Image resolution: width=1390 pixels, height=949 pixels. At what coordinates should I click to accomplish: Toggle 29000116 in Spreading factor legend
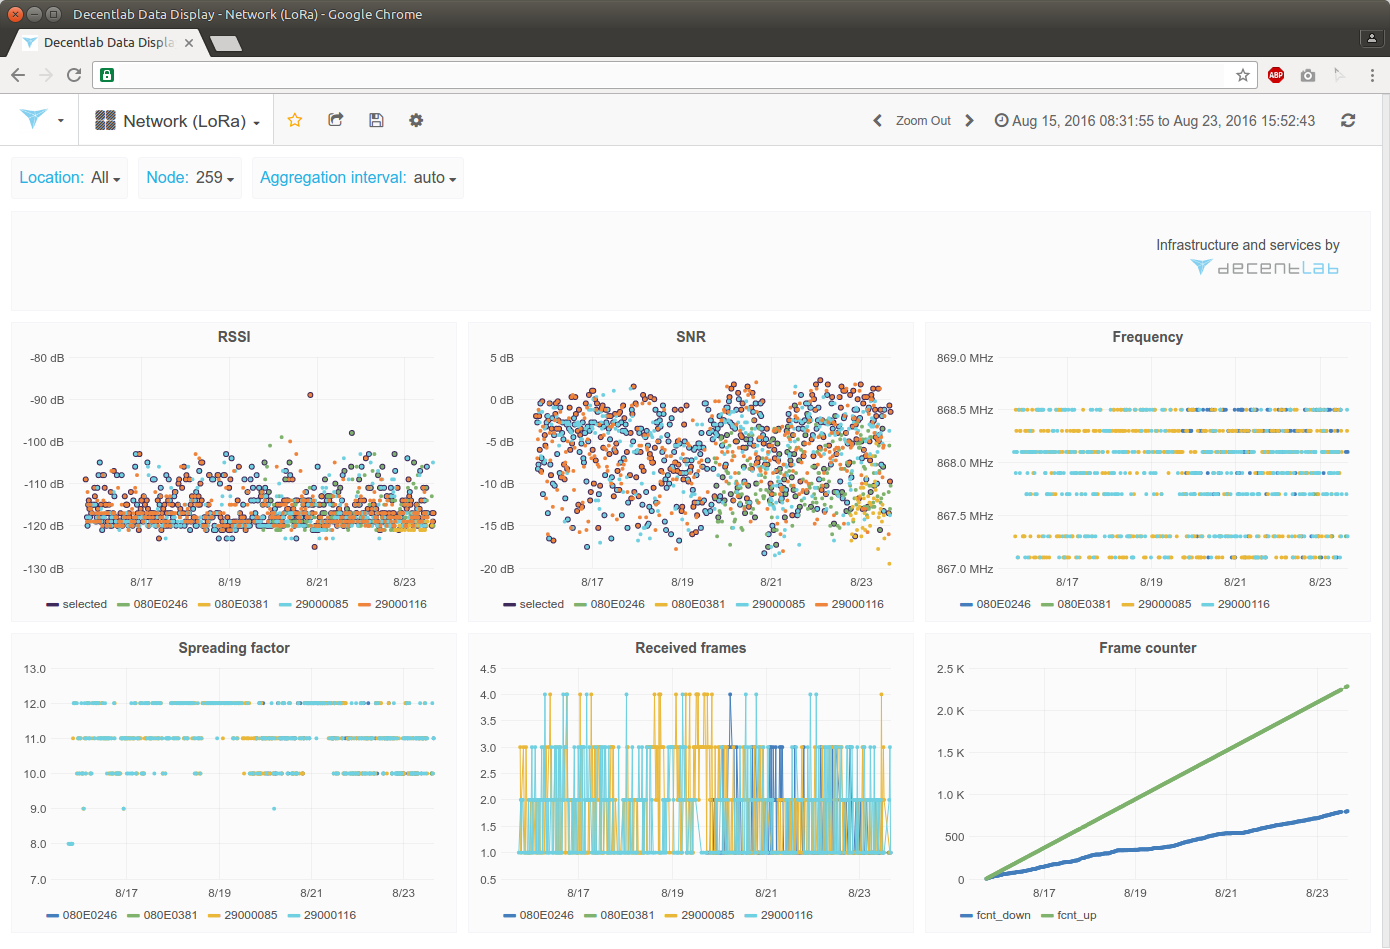(322, 915)
